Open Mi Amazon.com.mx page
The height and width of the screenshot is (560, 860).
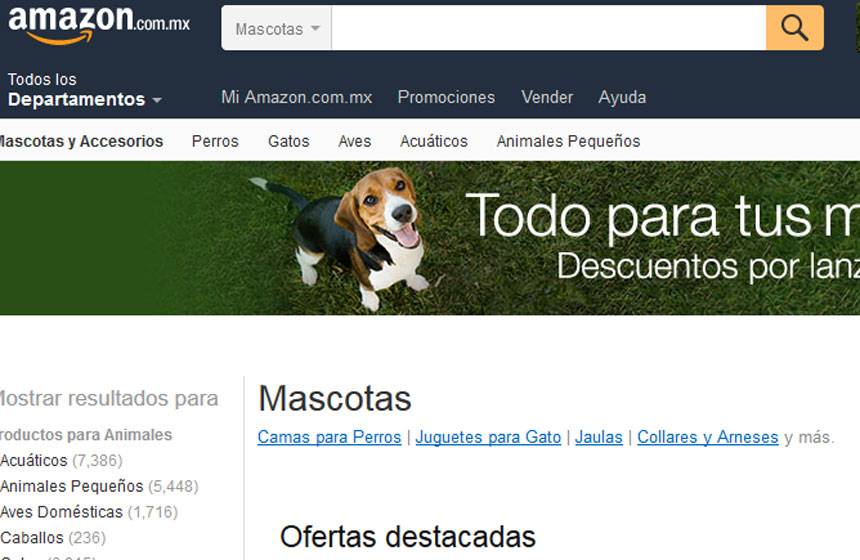[297, 97]
